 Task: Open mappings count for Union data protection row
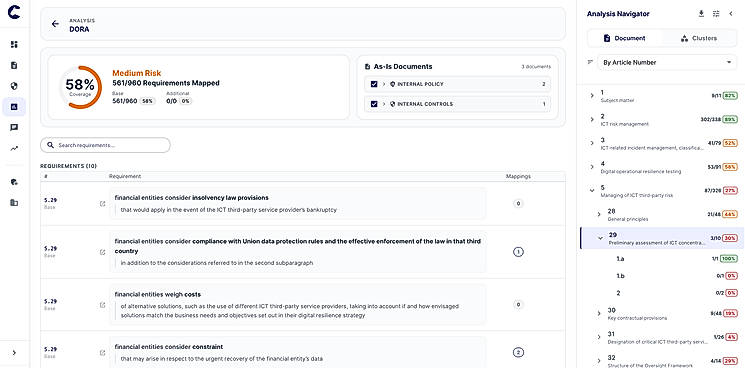click(518, 252)
